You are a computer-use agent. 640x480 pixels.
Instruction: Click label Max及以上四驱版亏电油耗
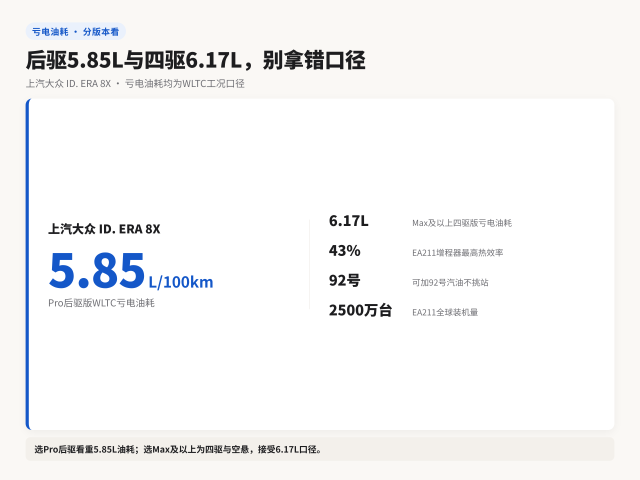(462, 223)
